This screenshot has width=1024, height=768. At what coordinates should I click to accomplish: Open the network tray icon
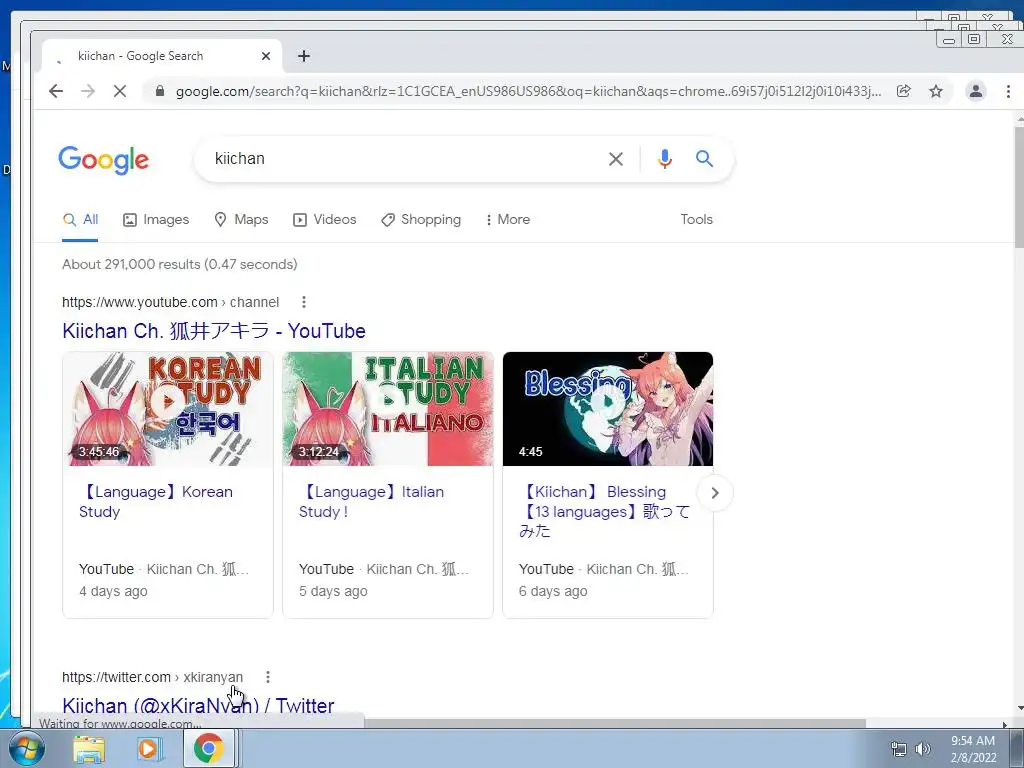[x=899, y=749]
